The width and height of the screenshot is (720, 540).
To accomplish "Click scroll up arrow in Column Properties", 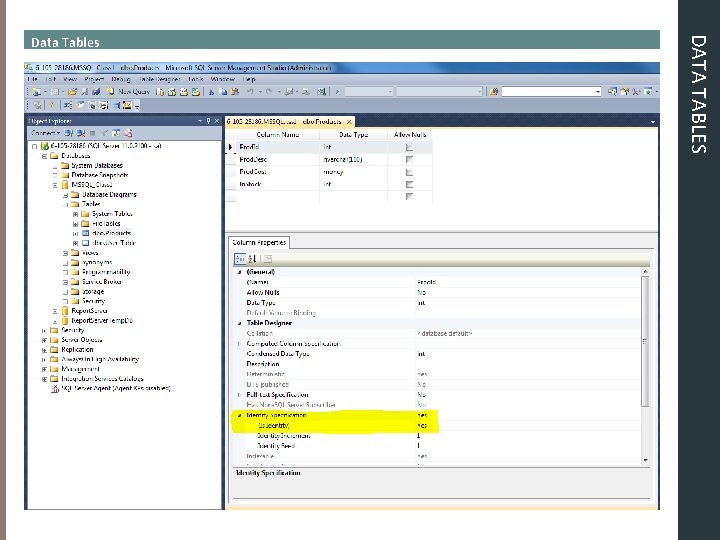I will [646, 272].
